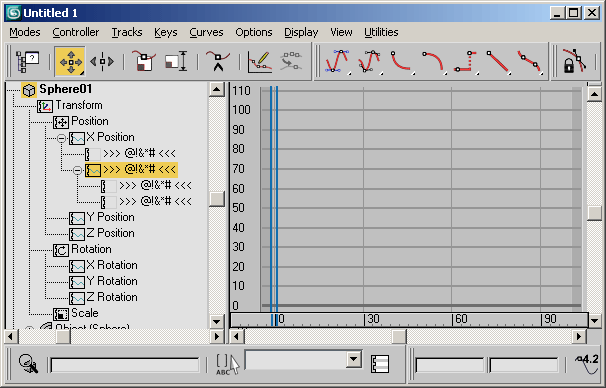Open the View menu

tap(341, 32)
